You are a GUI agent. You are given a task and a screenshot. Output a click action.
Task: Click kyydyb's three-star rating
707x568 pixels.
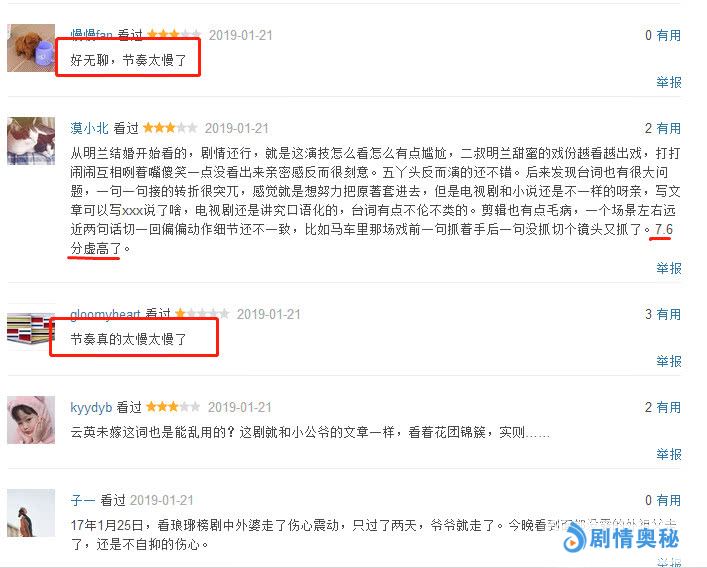pyautogui.click(x=173, y=407)
